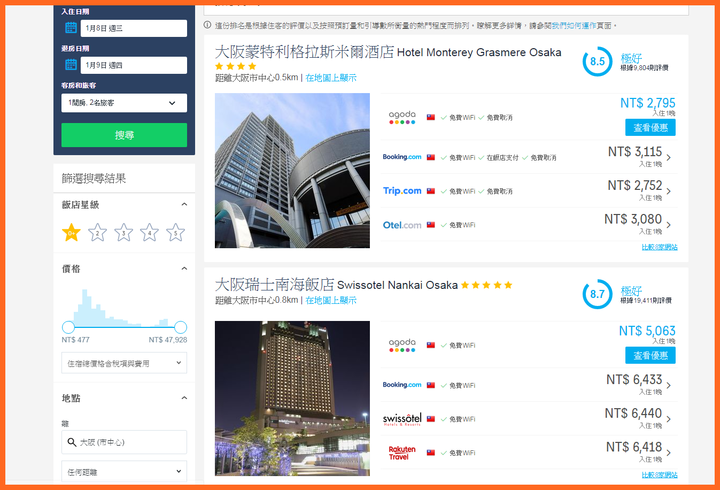Open the NT$ 2,752 Trip.com price arrow

[669, 191]
